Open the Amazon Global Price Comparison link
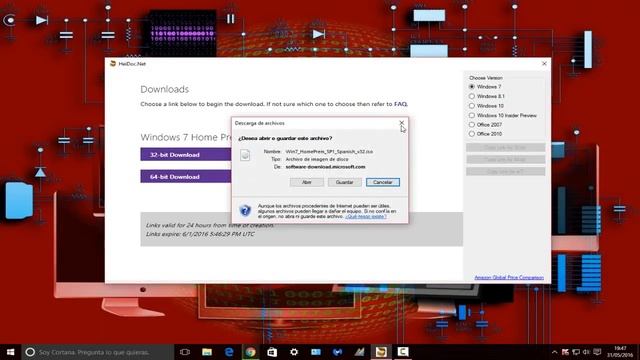Viewport: 640px width, 360px height. coord(509,278)
